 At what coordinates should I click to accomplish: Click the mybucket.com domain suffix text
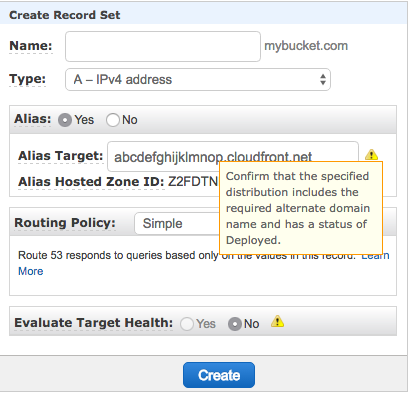point(306,46)
